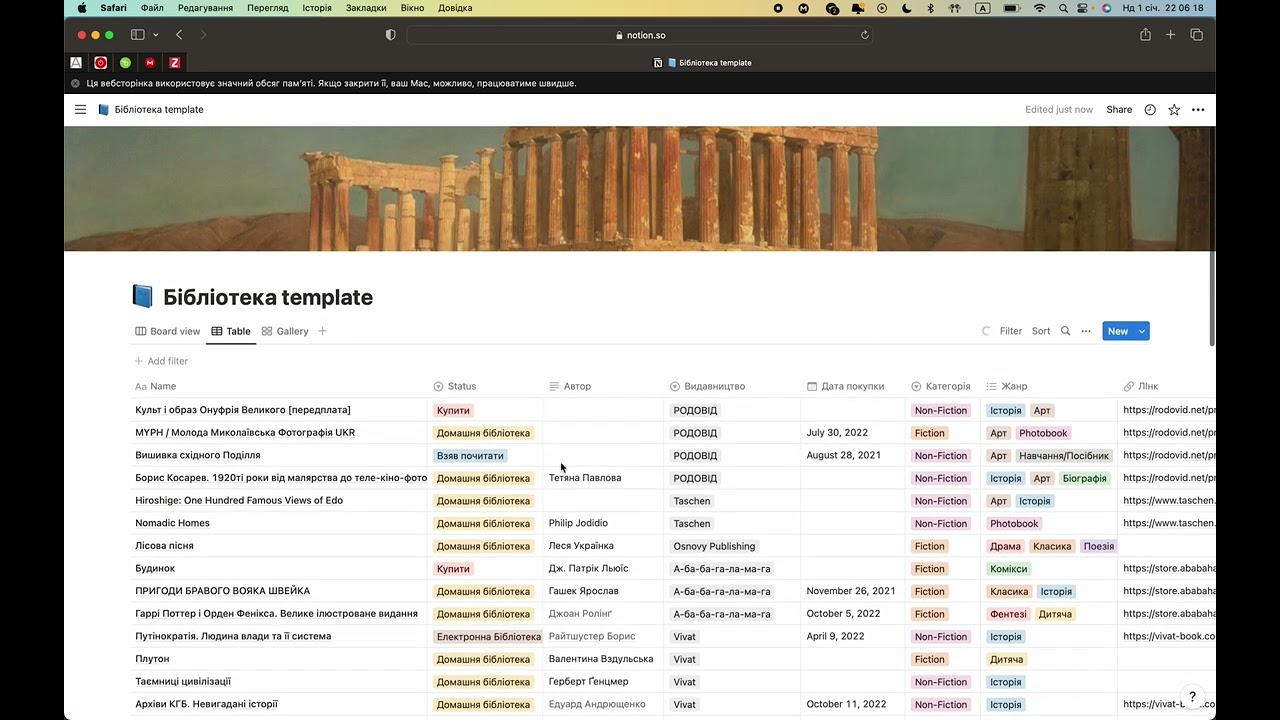
Task: Click the Filter button
Action: [x=1011, y=331]
